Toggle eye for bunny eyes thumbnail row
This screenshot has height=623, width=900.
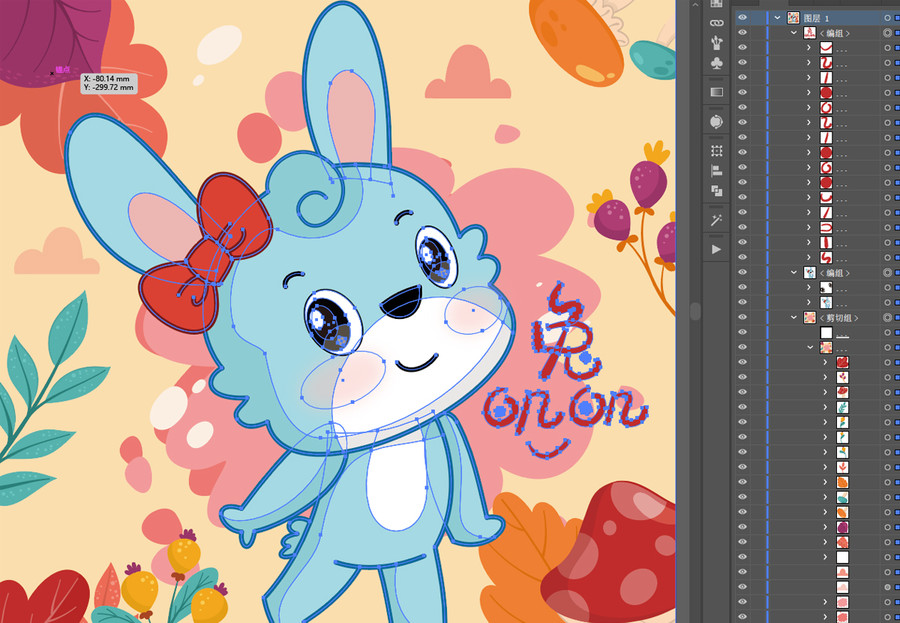(742, 287)
